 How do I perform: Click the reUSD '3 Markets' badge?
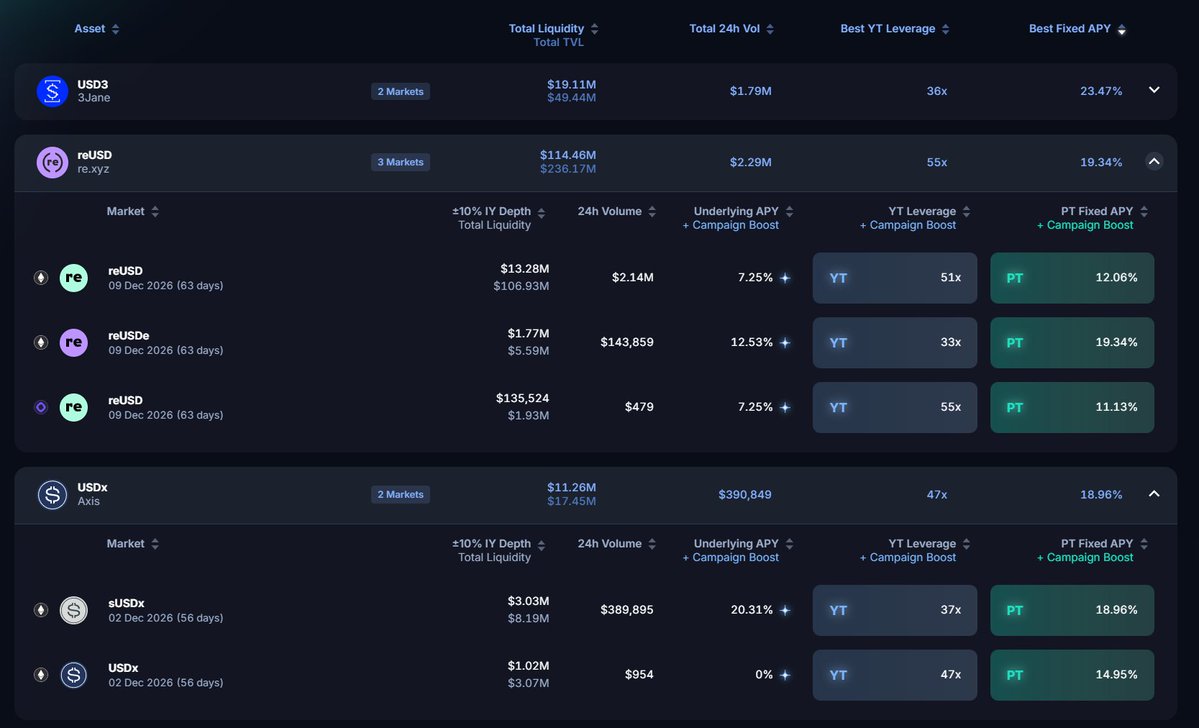click(400, 162)
